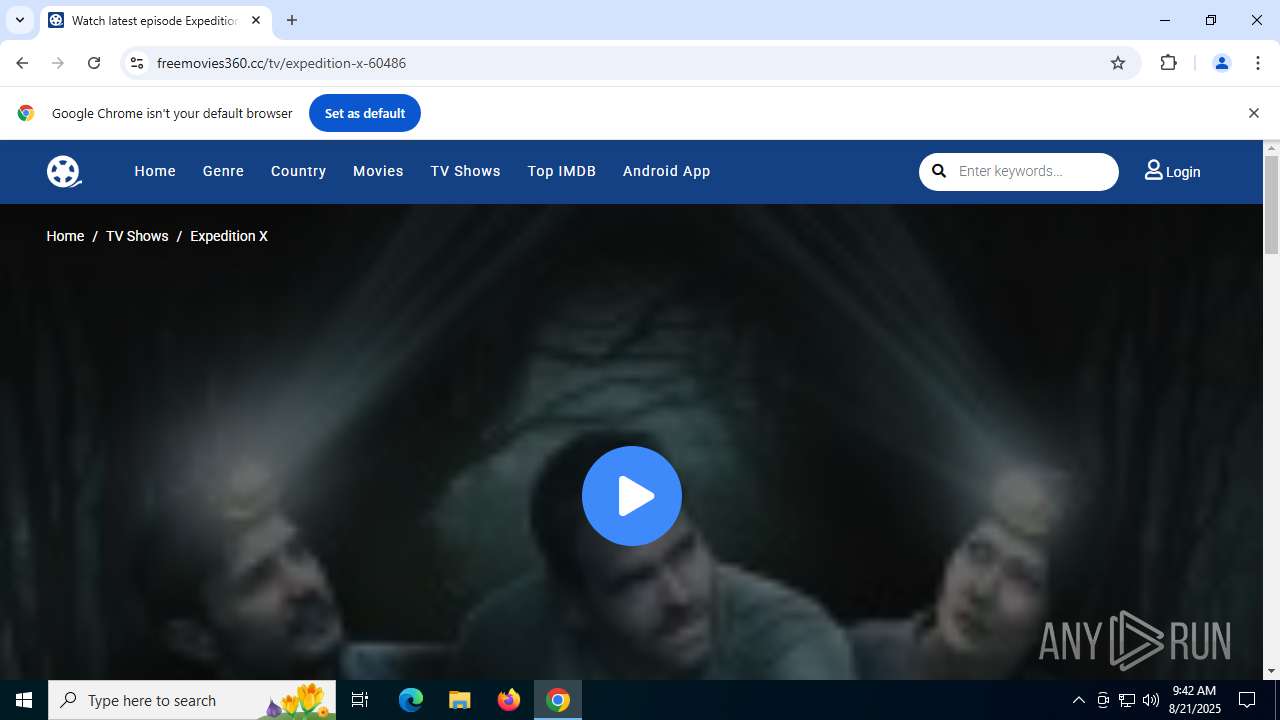
Task: Open a new browser tab
Action: (x=292, y=20)
